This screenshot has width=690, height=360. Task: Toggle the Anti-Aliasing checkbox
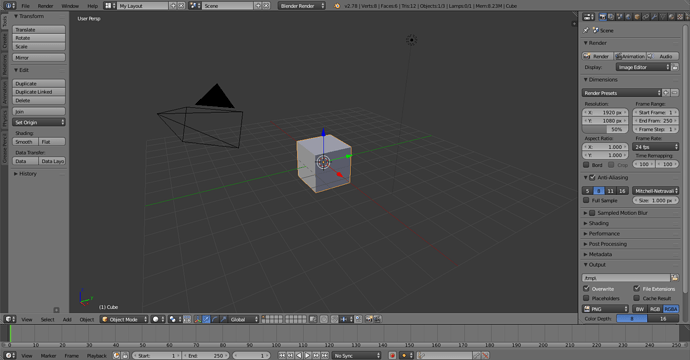tap(592, 177)
